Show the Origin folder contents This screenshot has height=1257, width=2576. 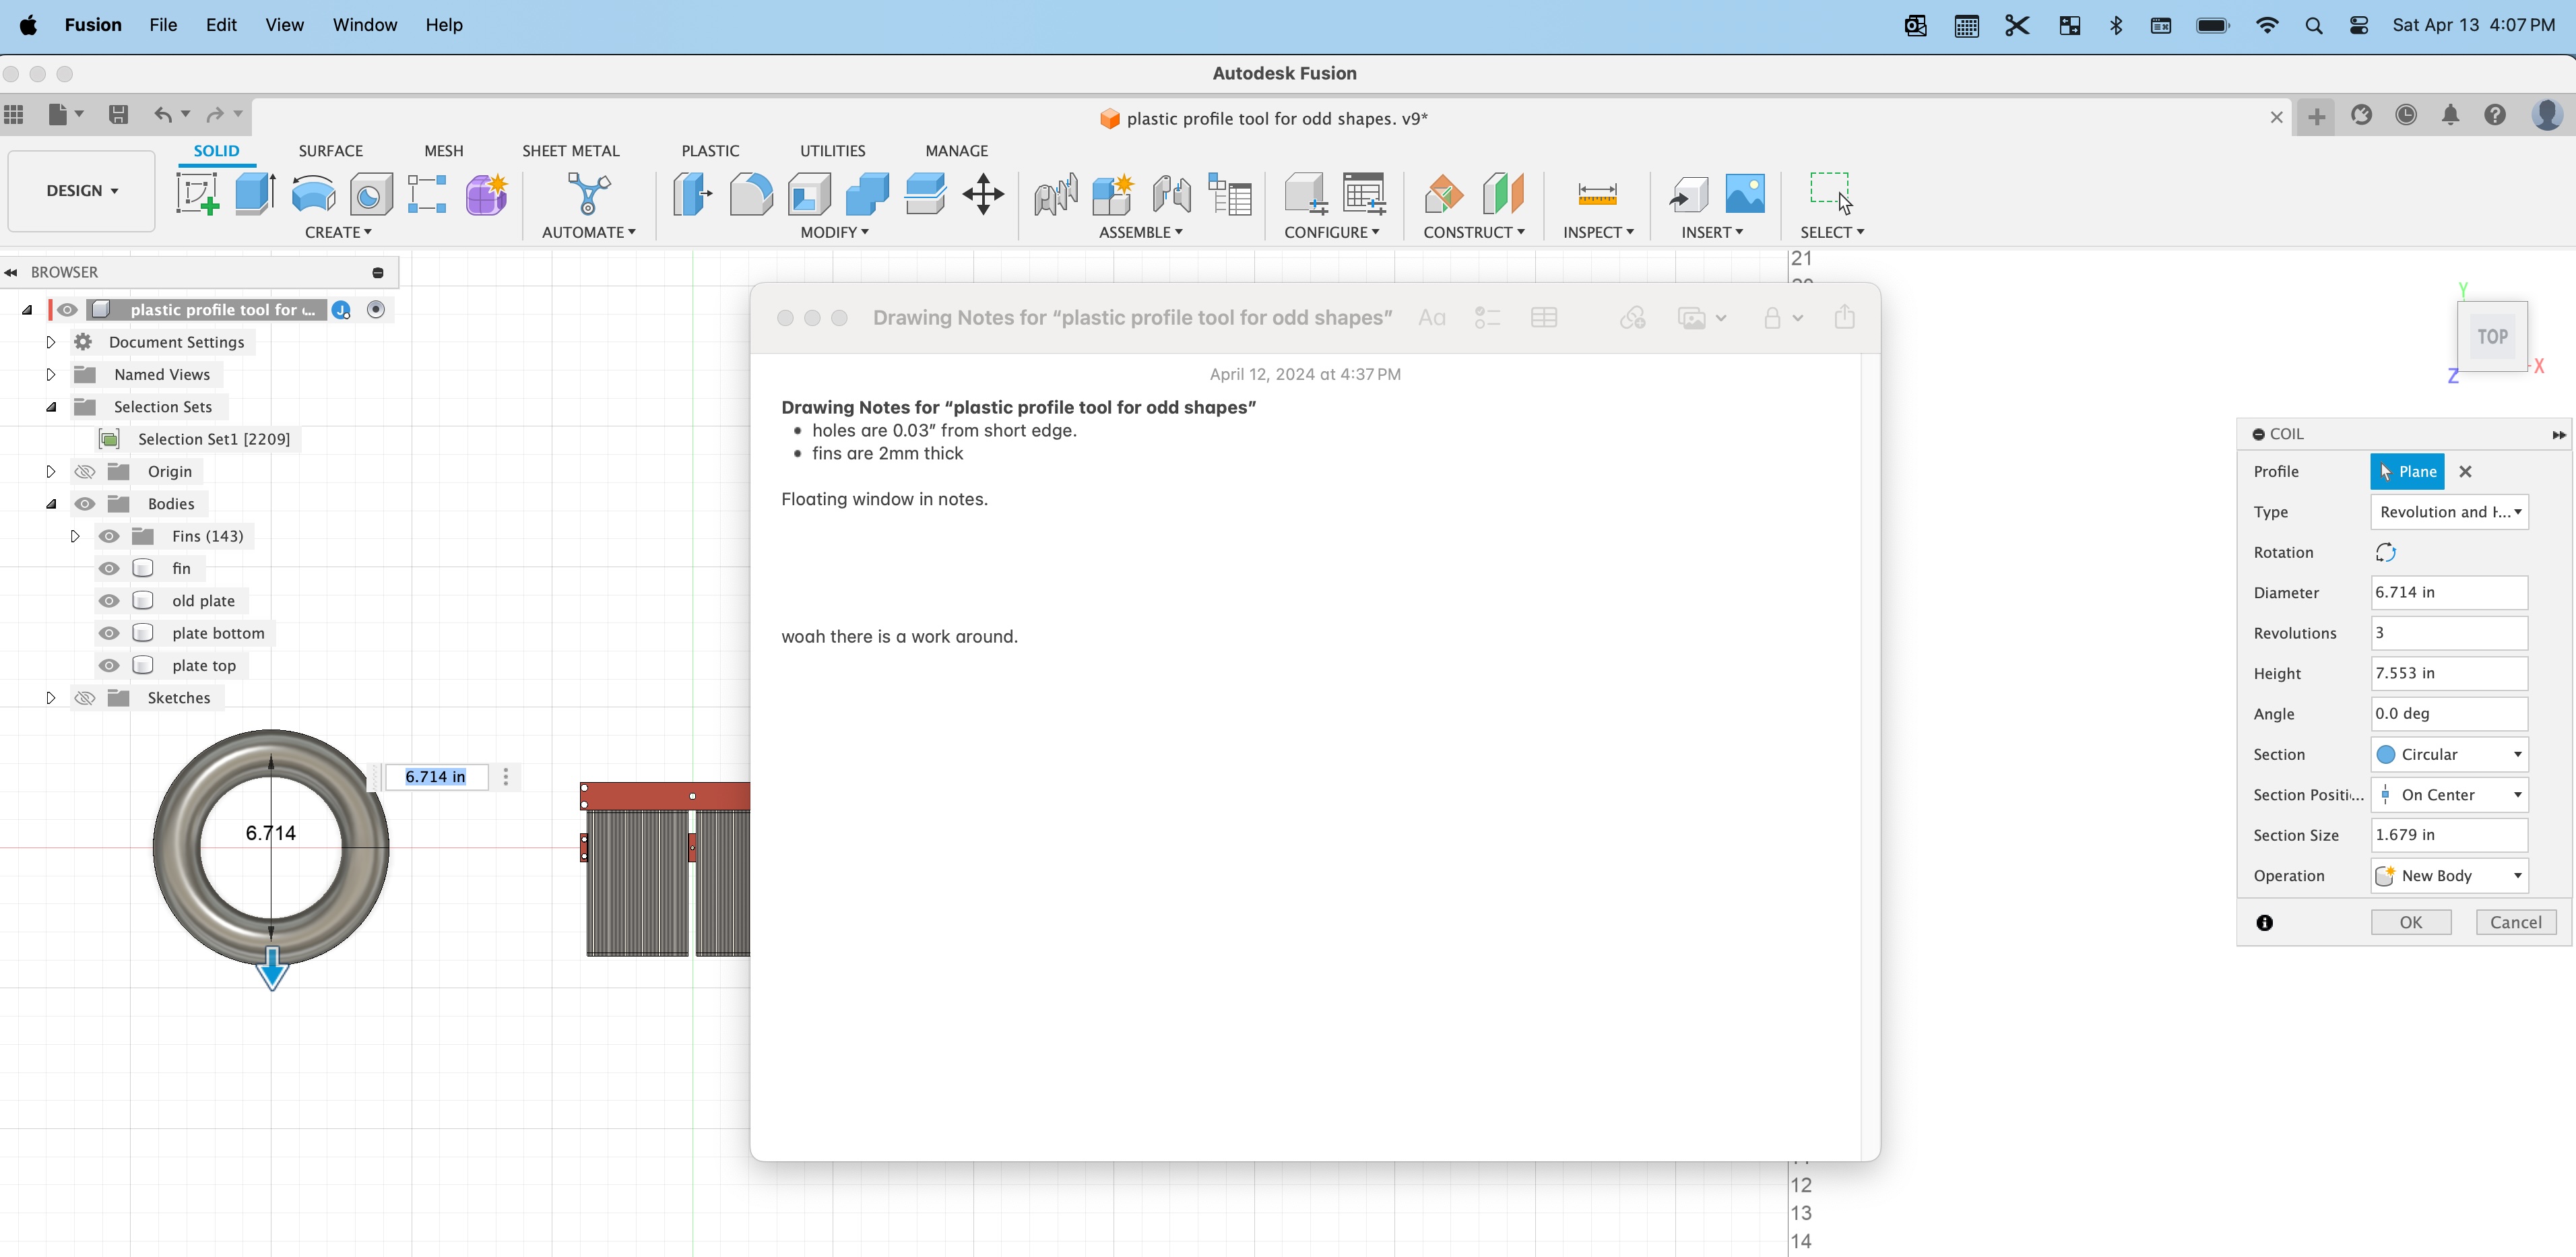tap(51, 471)
